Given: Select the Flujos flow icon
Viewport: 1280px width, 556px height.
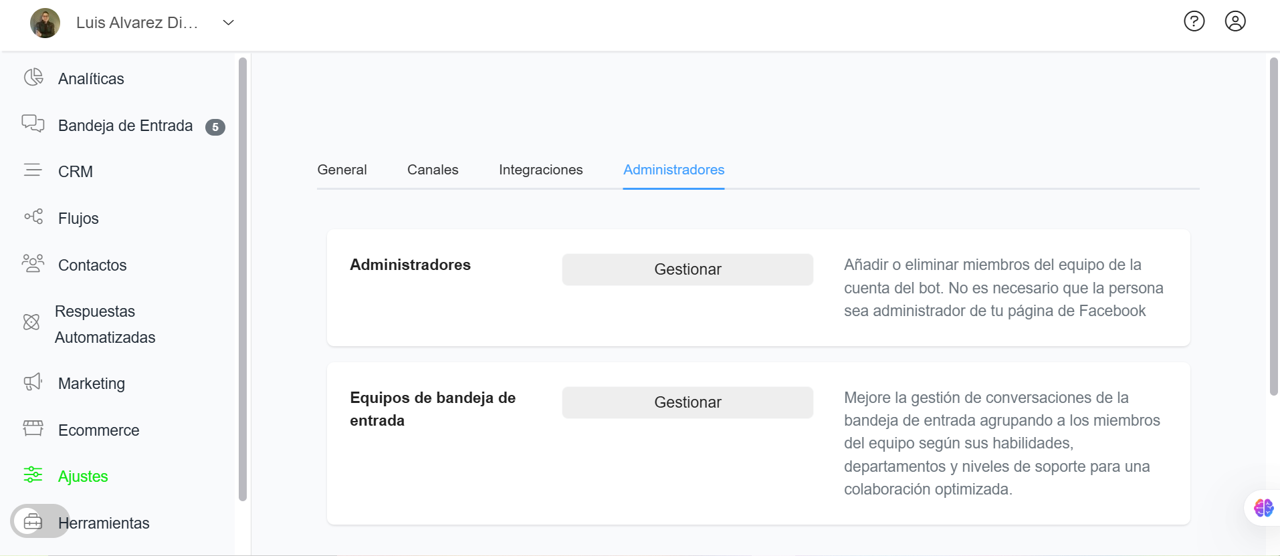Looking at the screenshot, I should [33, 217].
